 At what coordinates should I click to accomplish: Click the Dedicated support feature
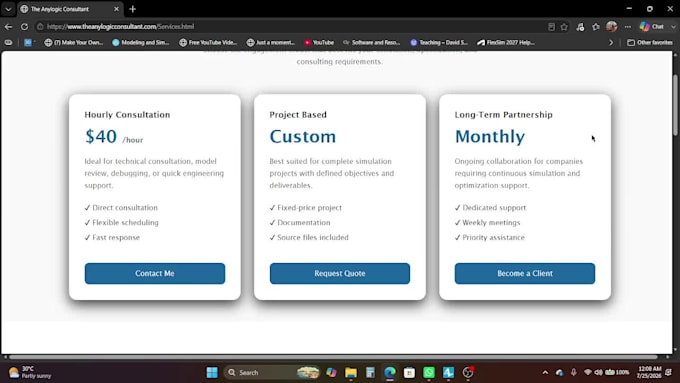click(x=490, y=207)
